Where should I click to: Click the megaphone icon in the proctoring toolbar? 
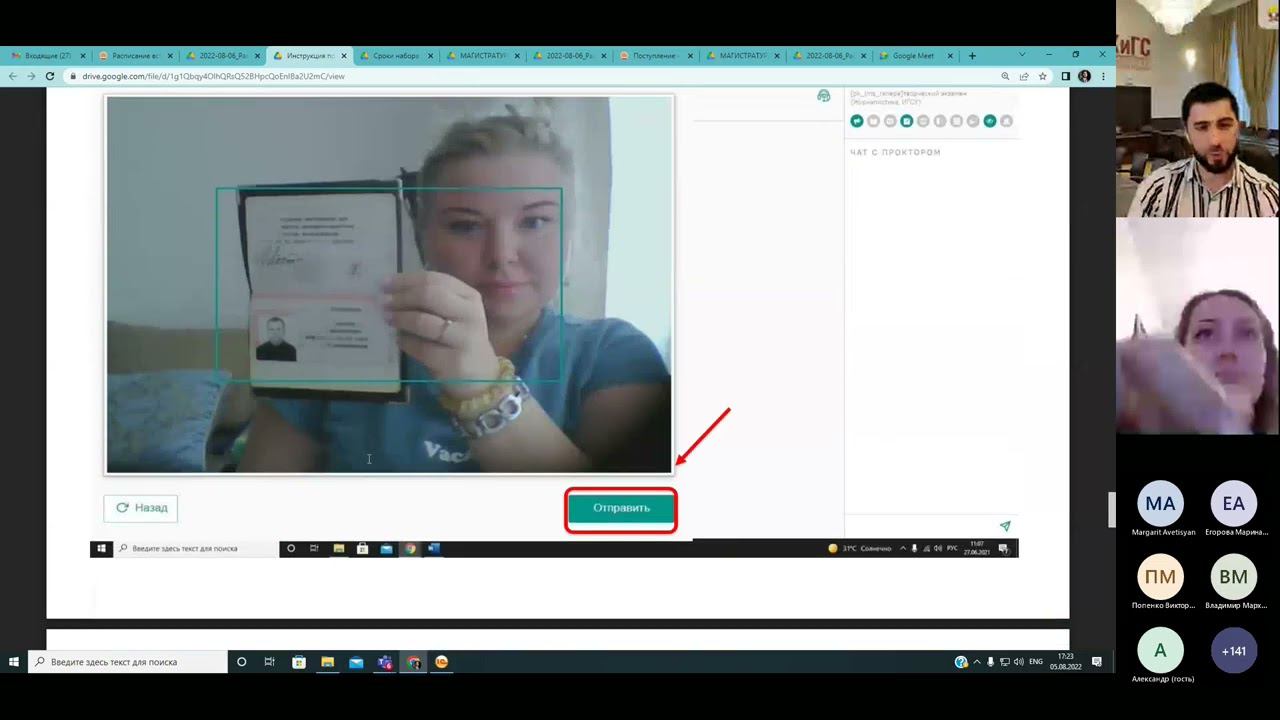pos(857,121)
